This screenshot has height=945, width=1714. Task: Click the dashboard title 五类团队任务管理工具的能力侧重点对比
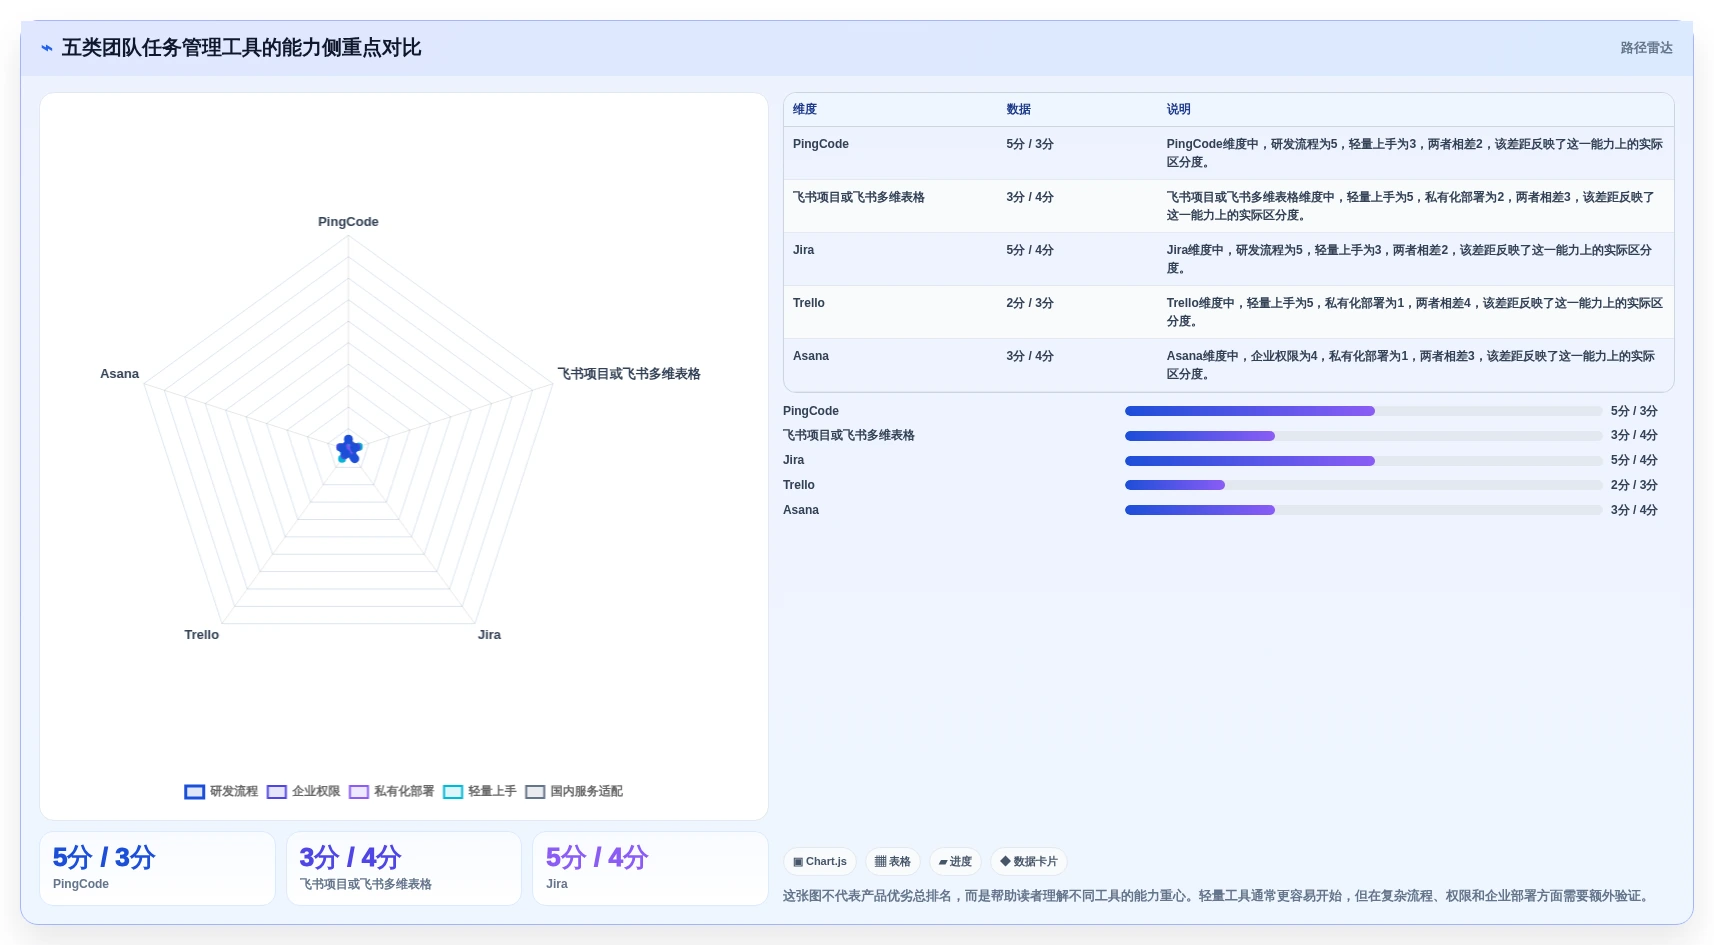[x=241, y=48]
